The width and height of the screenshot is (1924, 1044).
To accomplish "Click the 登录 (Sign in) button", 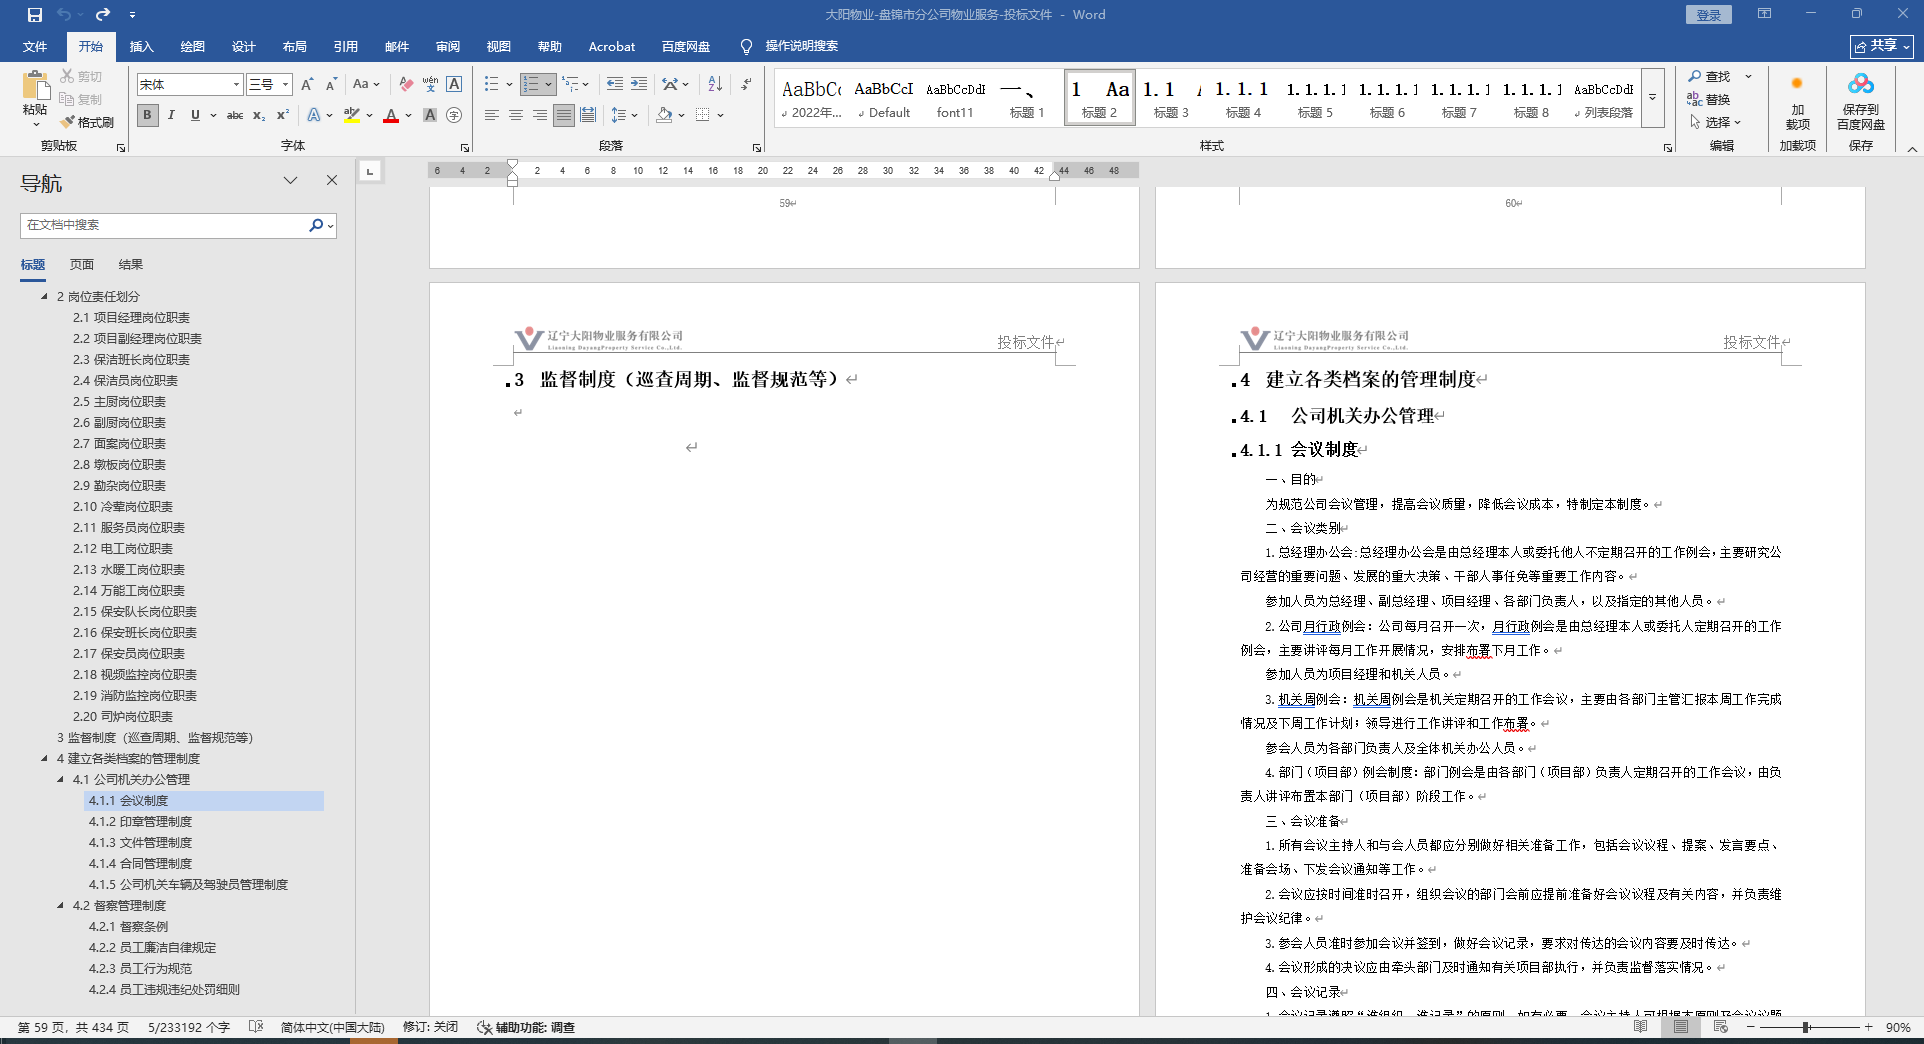I will (x=1709, y=15).
